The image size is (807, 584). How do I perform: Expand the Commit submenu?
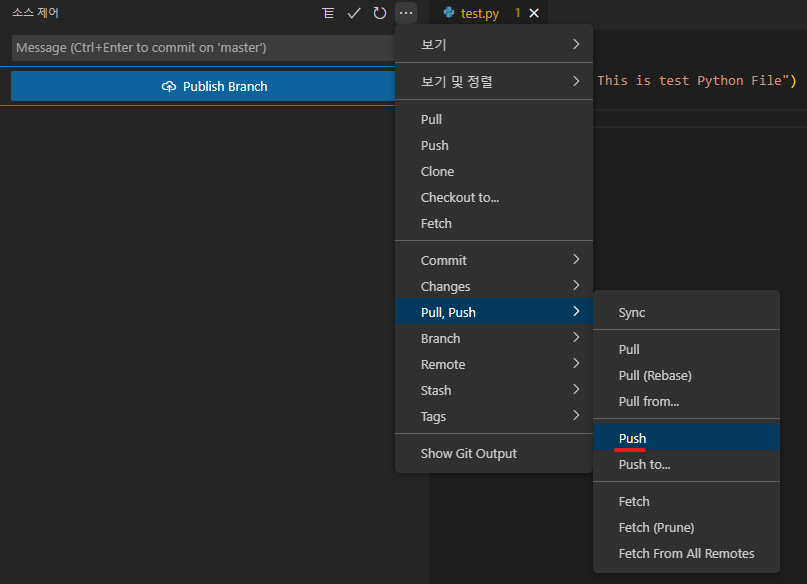pyautogui.click(x=494, y=260)
